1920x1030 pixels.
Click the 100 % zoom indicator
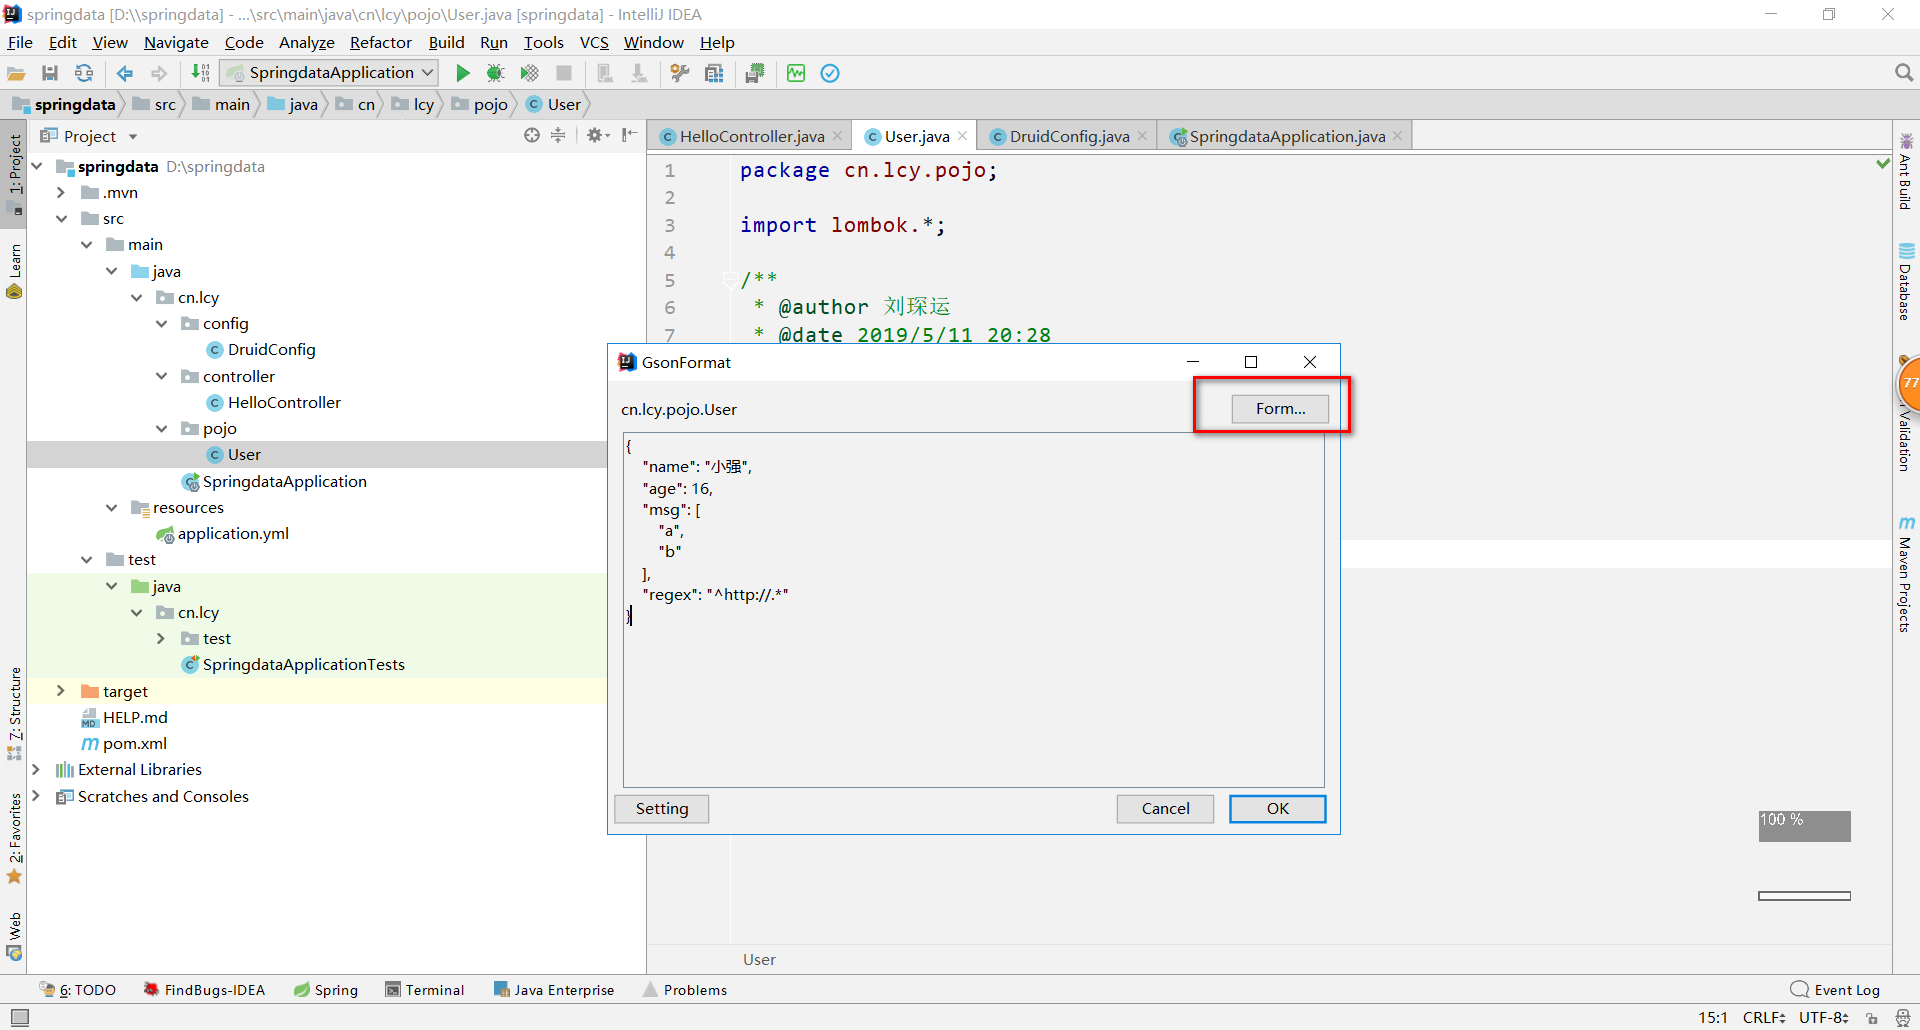[1804, 825]
